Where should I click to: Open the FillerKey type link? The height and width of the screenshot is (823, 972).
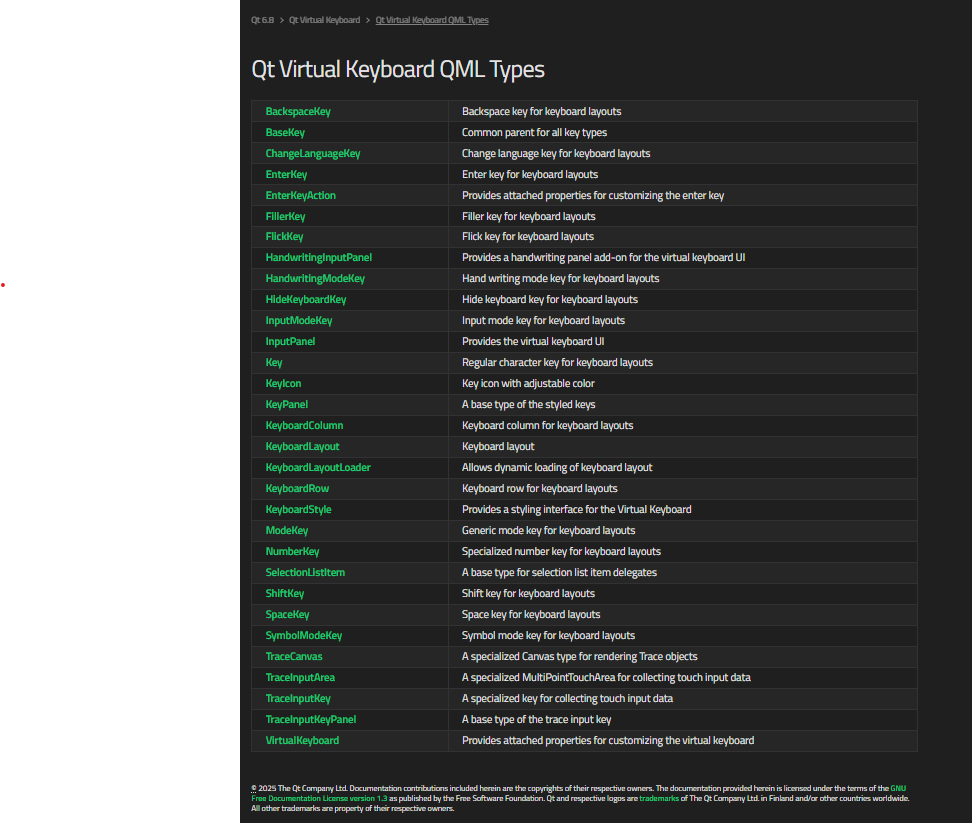click(x=285, y=216)
